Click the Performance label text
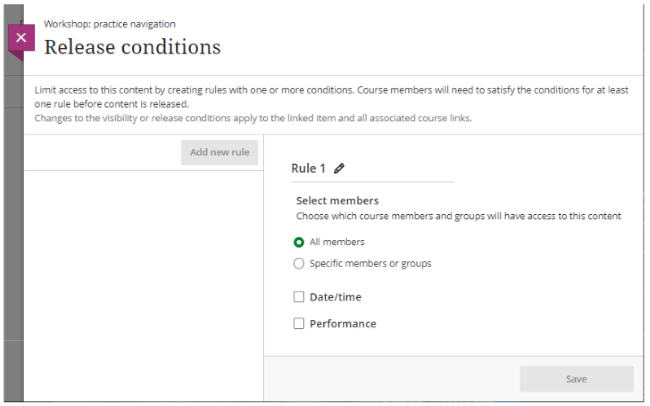 click(x=343, y=324)
